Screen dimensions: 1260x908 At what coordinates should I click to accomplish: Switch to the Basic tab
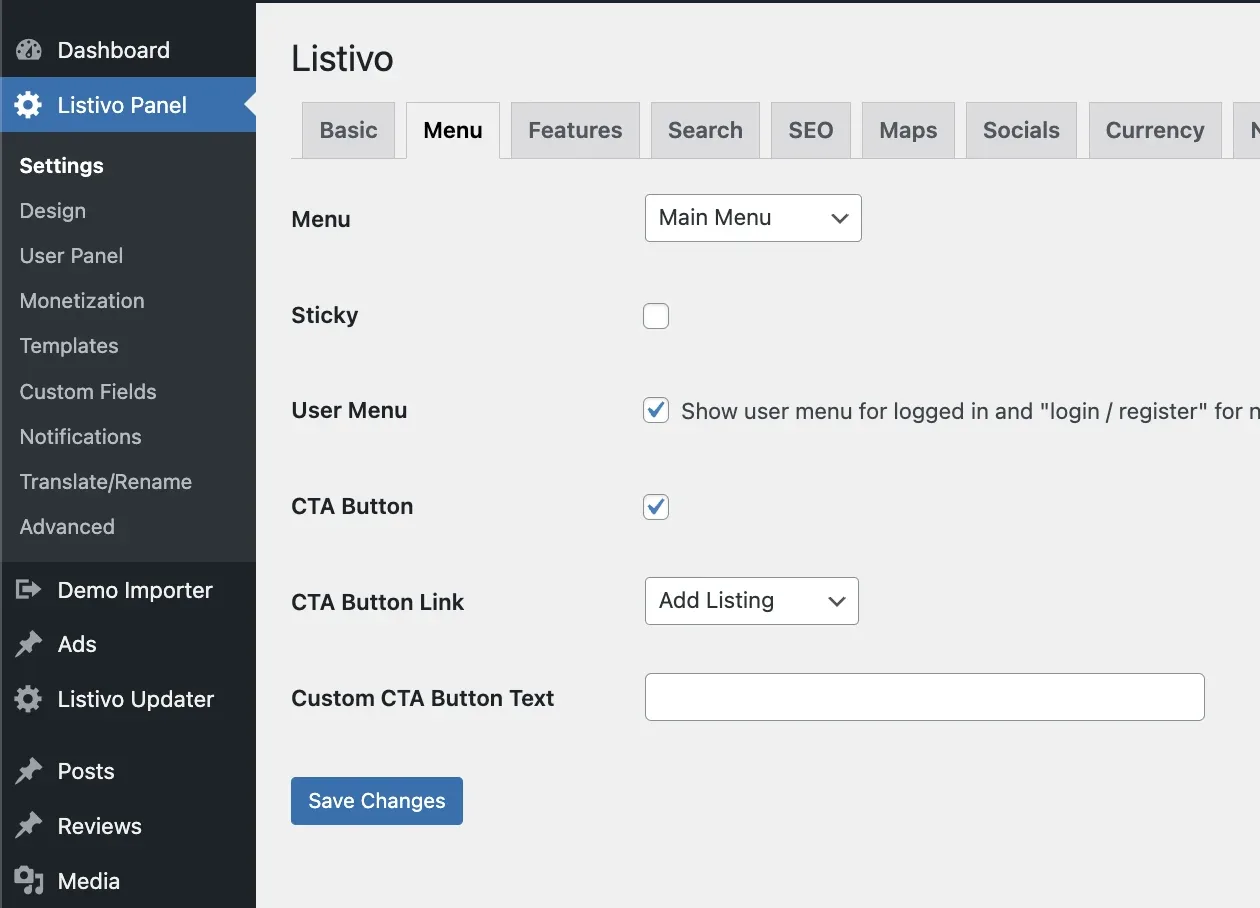(348, 130)
